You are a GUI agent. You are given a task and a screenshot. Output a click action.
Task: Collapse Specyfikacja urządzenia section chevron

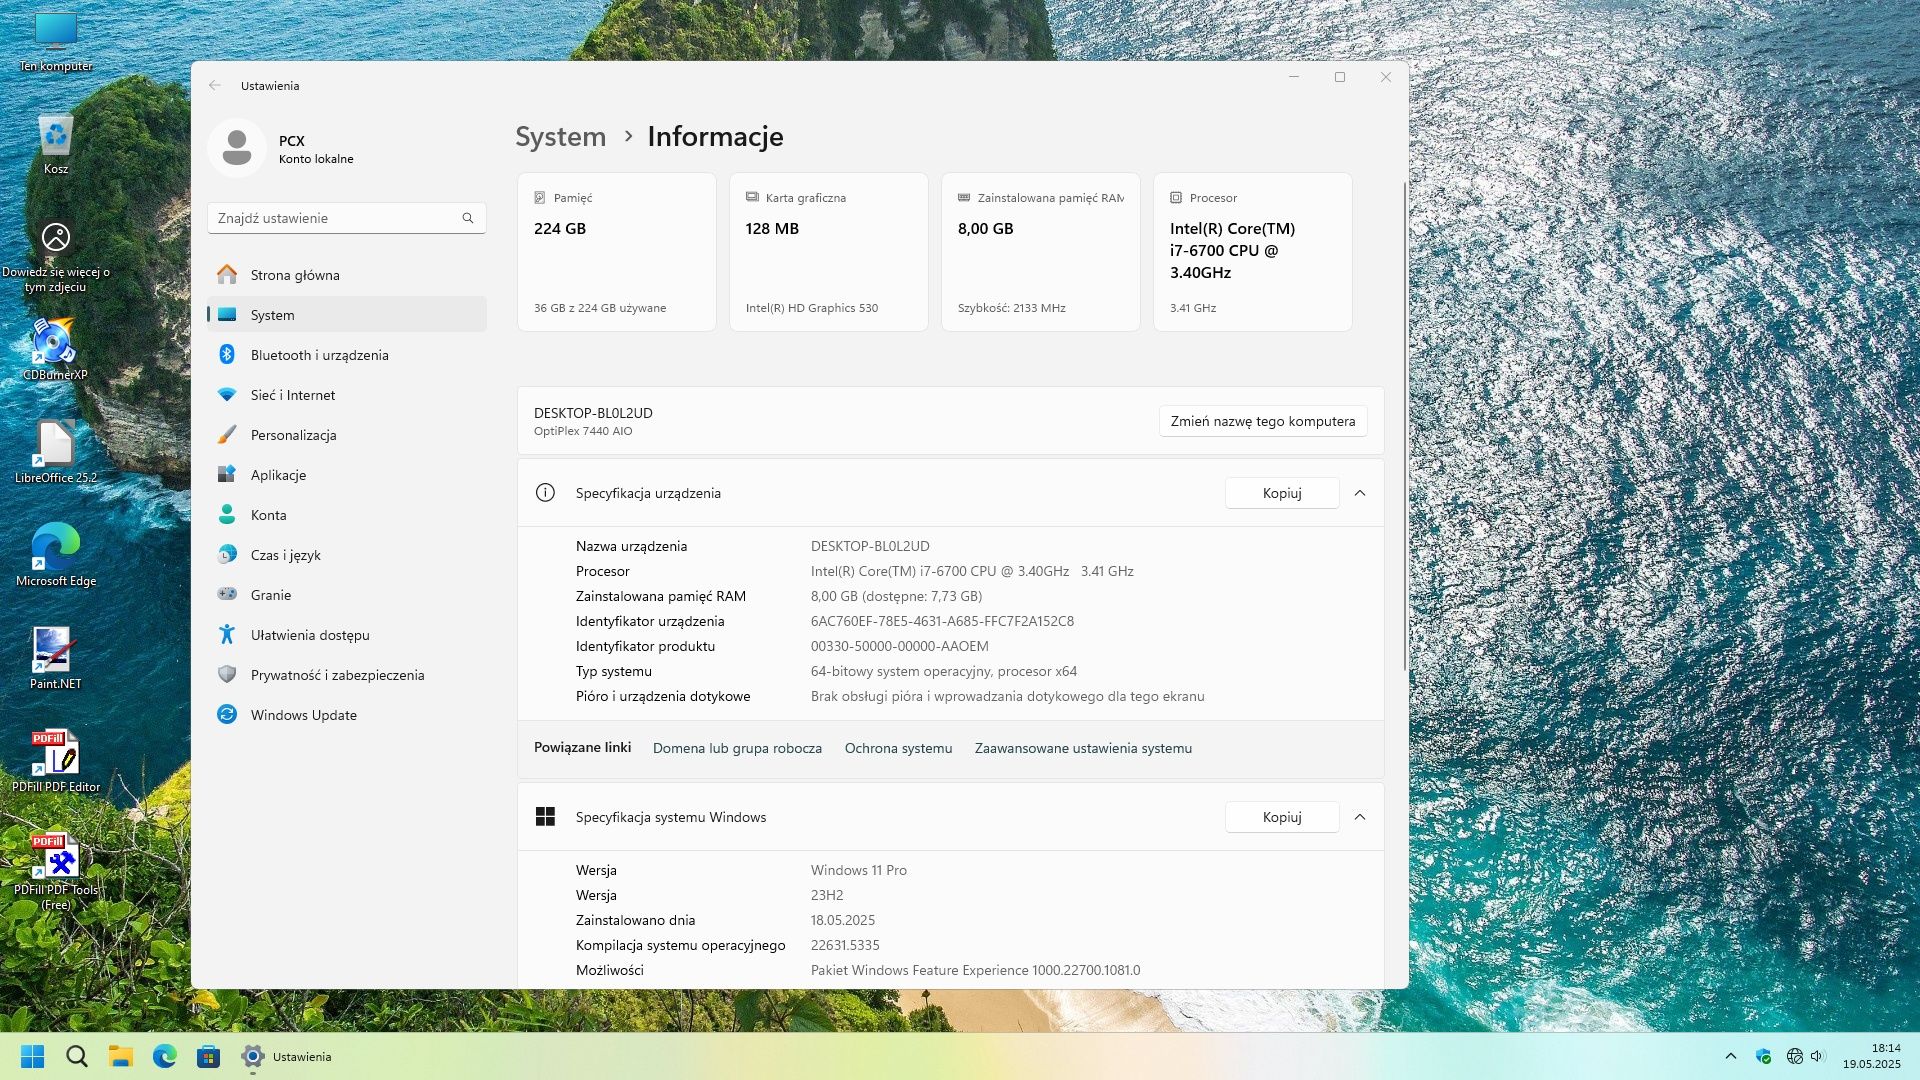click(x=1360, y=493)
